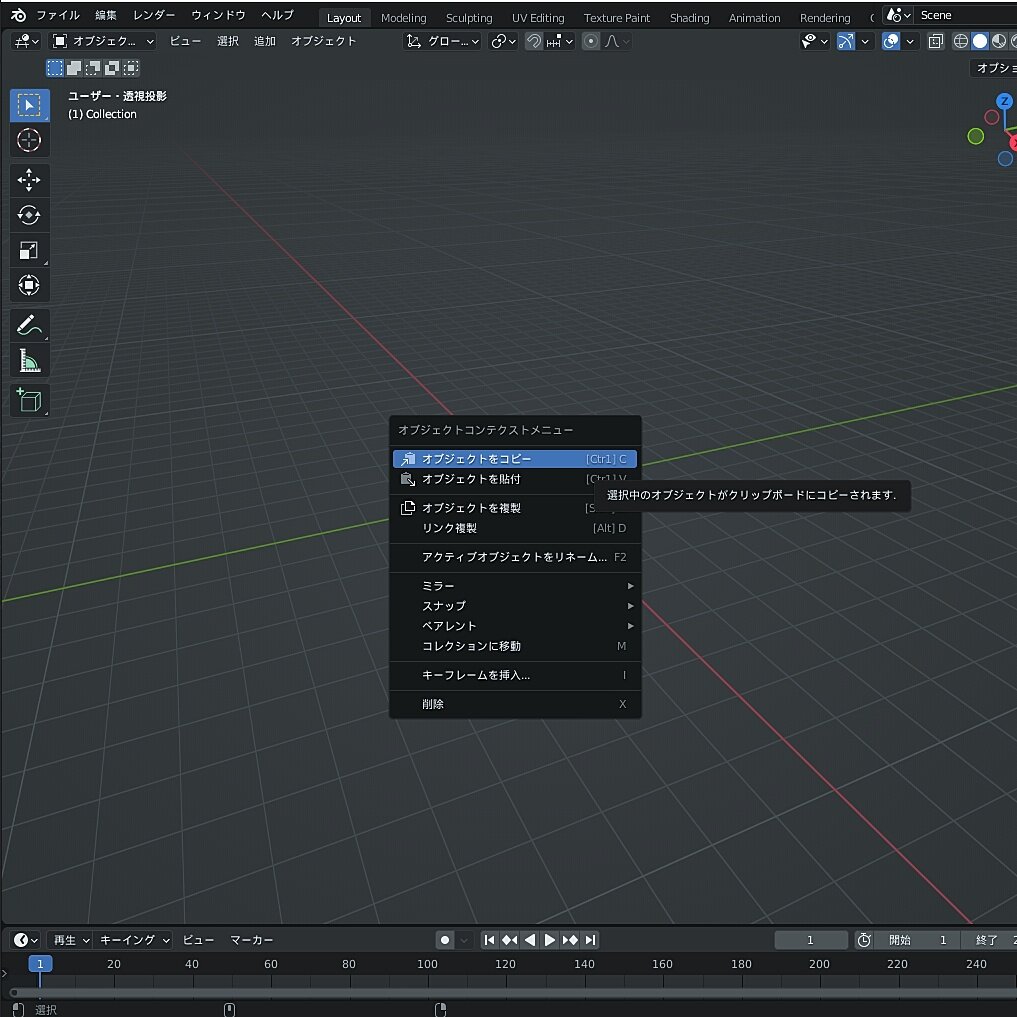The image size is (1017, 1017).
Task: Switch to solid viewport shading
Action: [x=980, y=42]
